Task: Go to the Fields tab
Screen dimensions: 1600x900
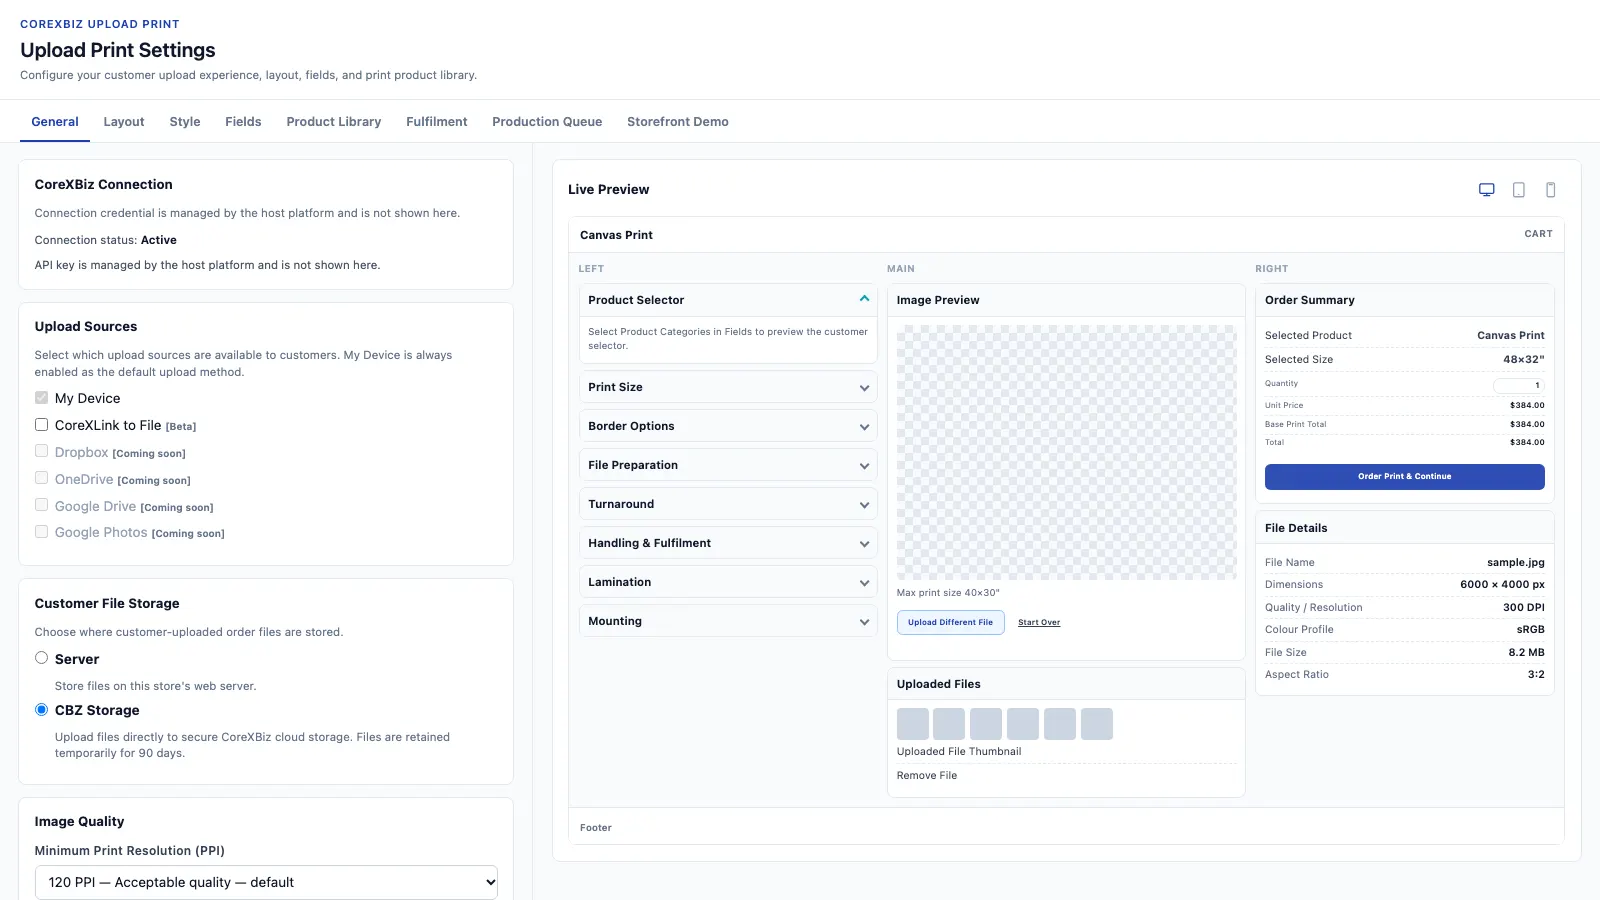Action: pyautogui.click(x=243, y=122)
